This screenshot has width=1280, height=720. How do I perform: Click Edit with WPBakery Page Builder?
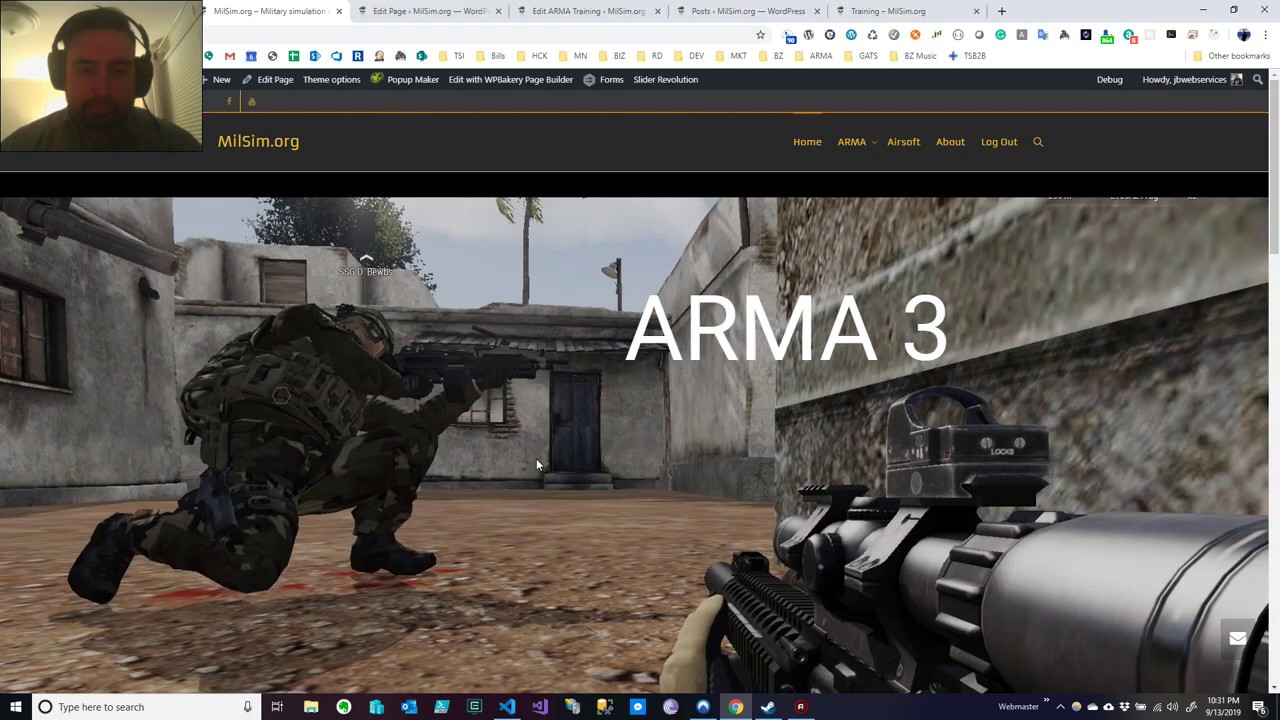click(x=511, y=80)
